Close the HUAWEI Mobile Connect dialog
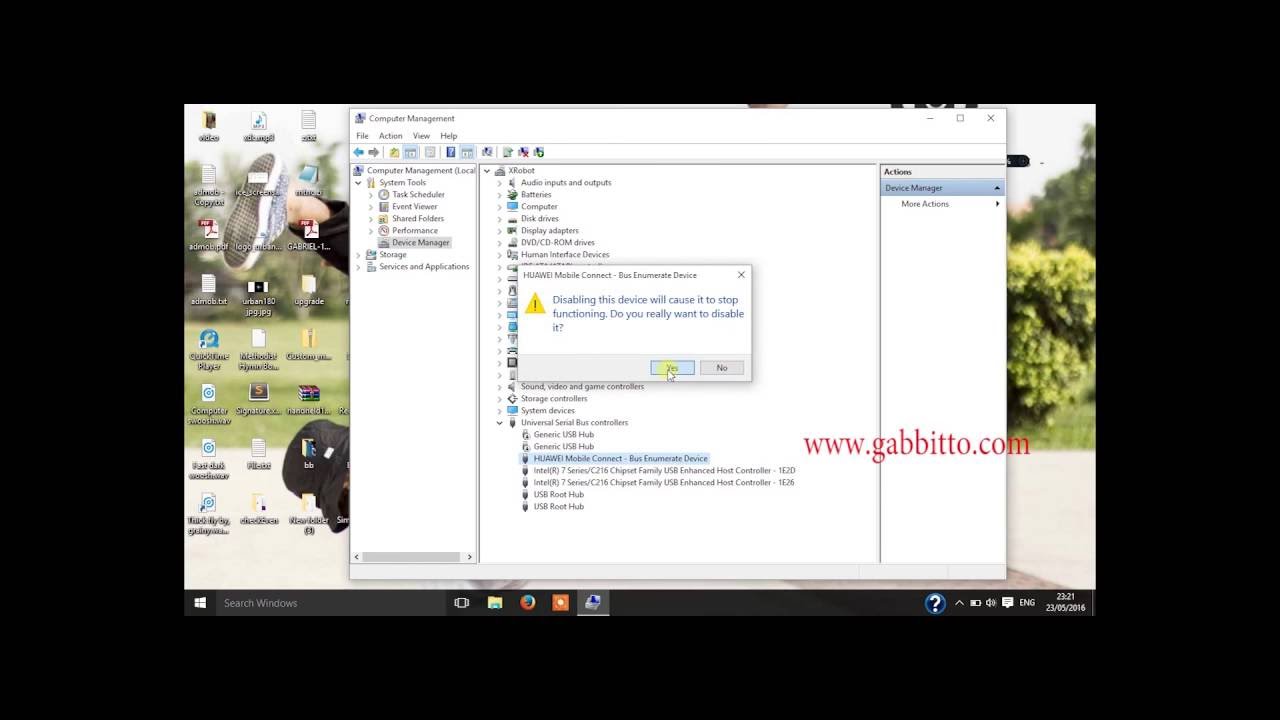 (741, 275)
